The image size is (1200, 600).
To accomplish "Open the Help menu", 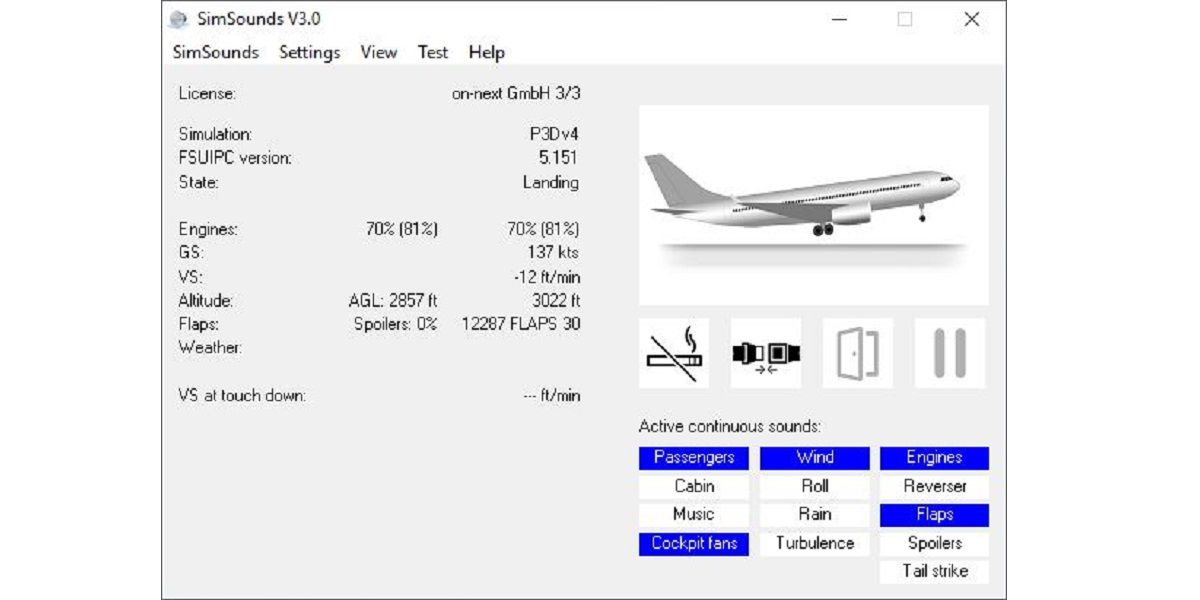I will pyautogui.click(x=487, y=52).
